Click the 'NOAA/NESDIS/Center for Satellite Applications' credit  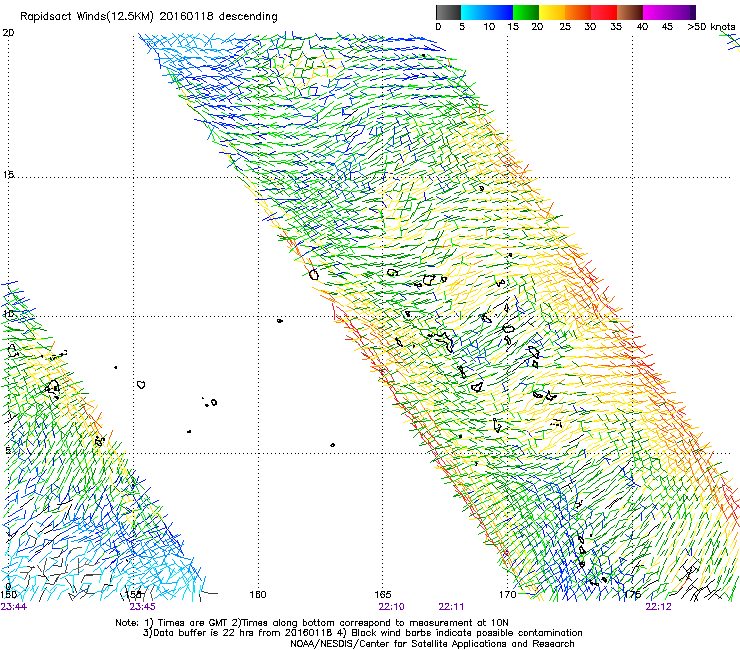click(x=400, y=644)
